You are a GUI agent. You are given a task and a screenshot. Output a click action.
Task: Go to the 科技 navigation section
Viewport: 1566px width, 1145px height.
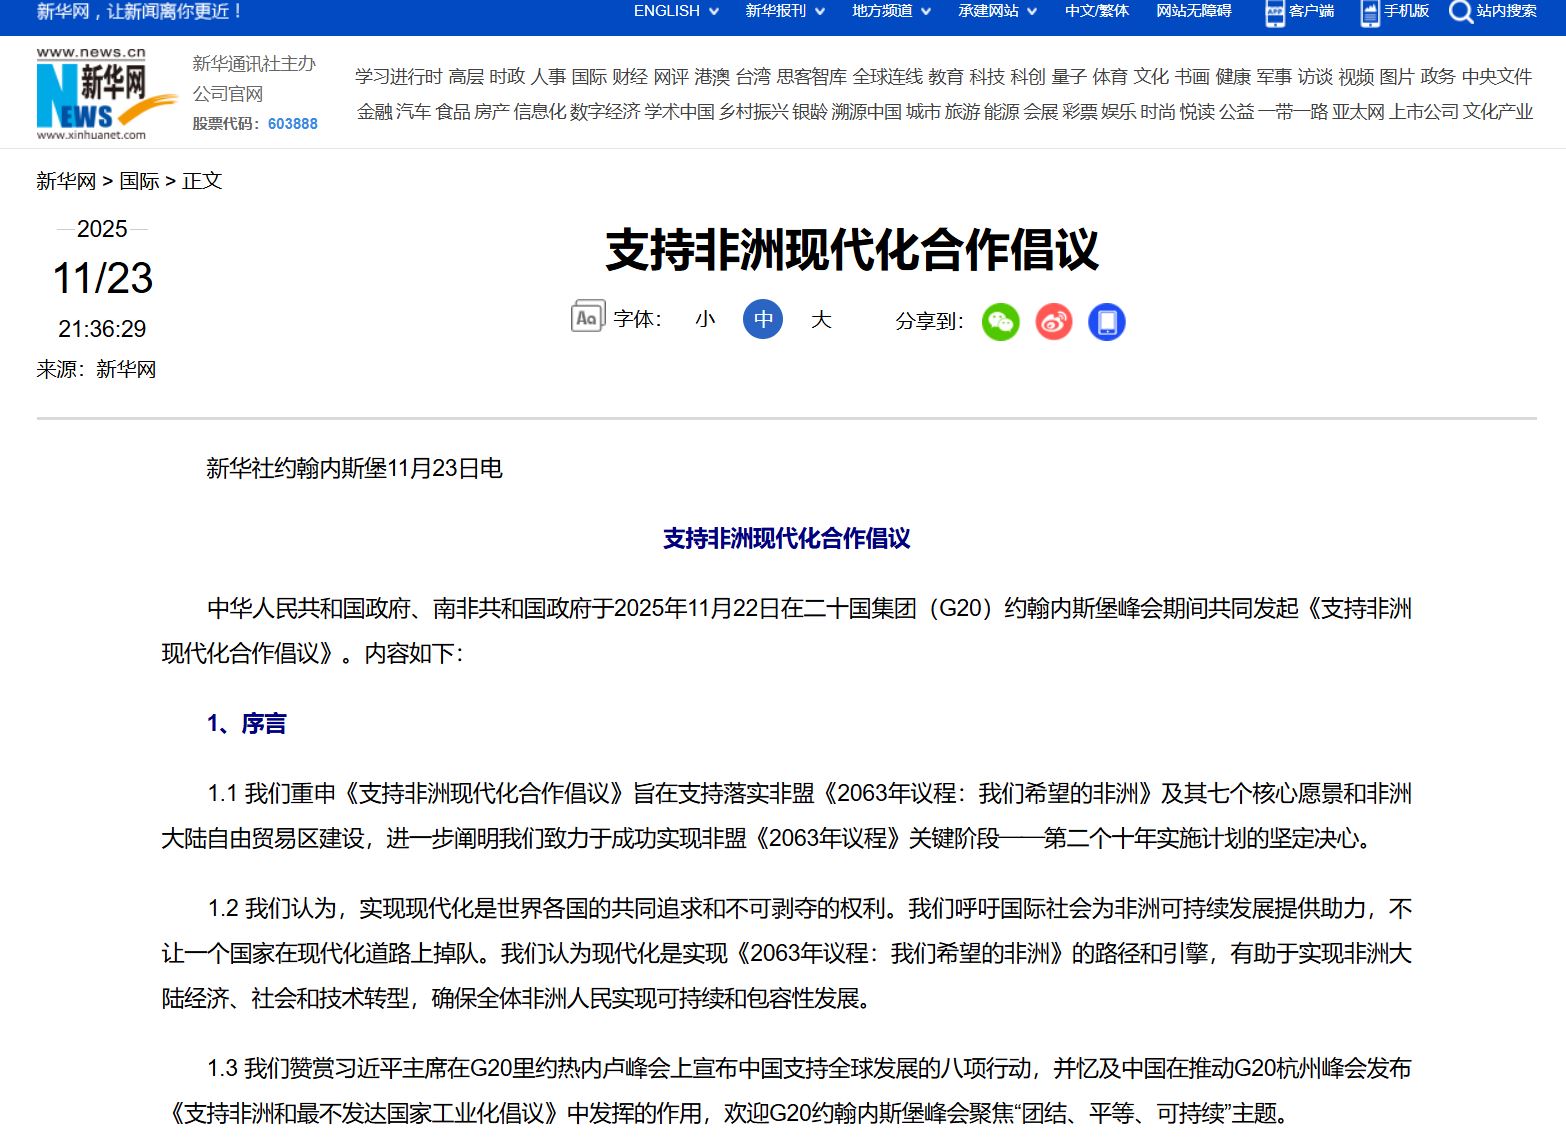(x=986, y=77)
